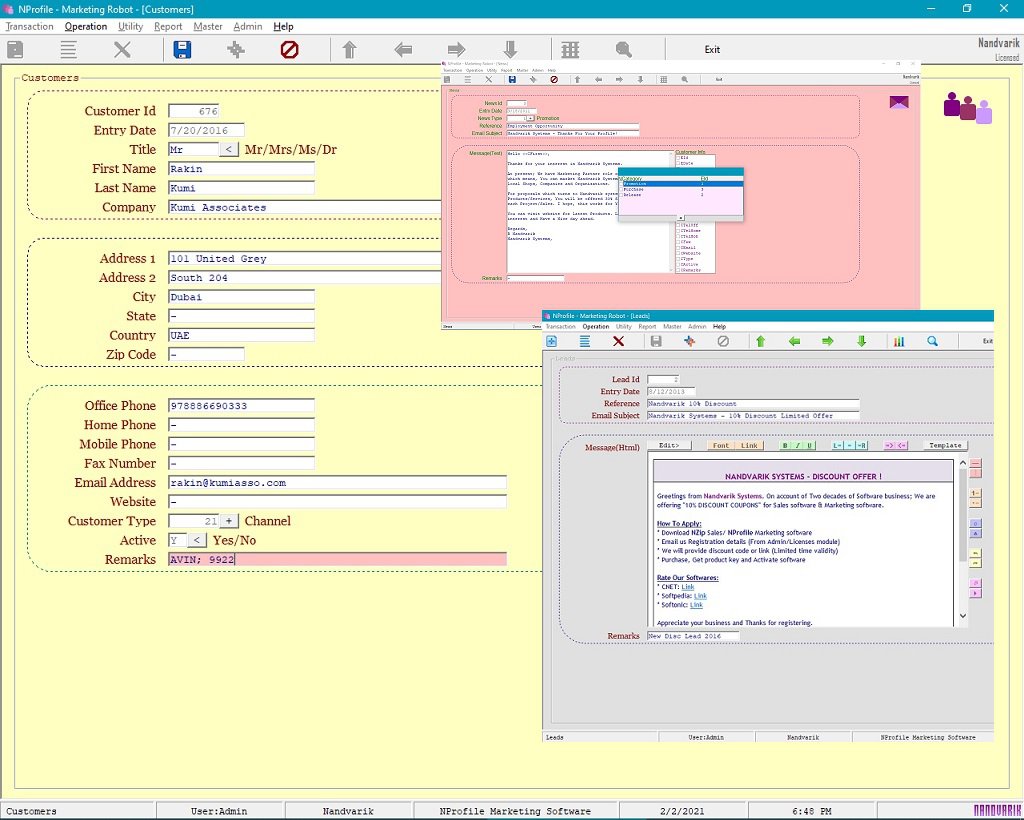Open the blue list icon in Leads window
1024x820 pixels.
(584, 341)
